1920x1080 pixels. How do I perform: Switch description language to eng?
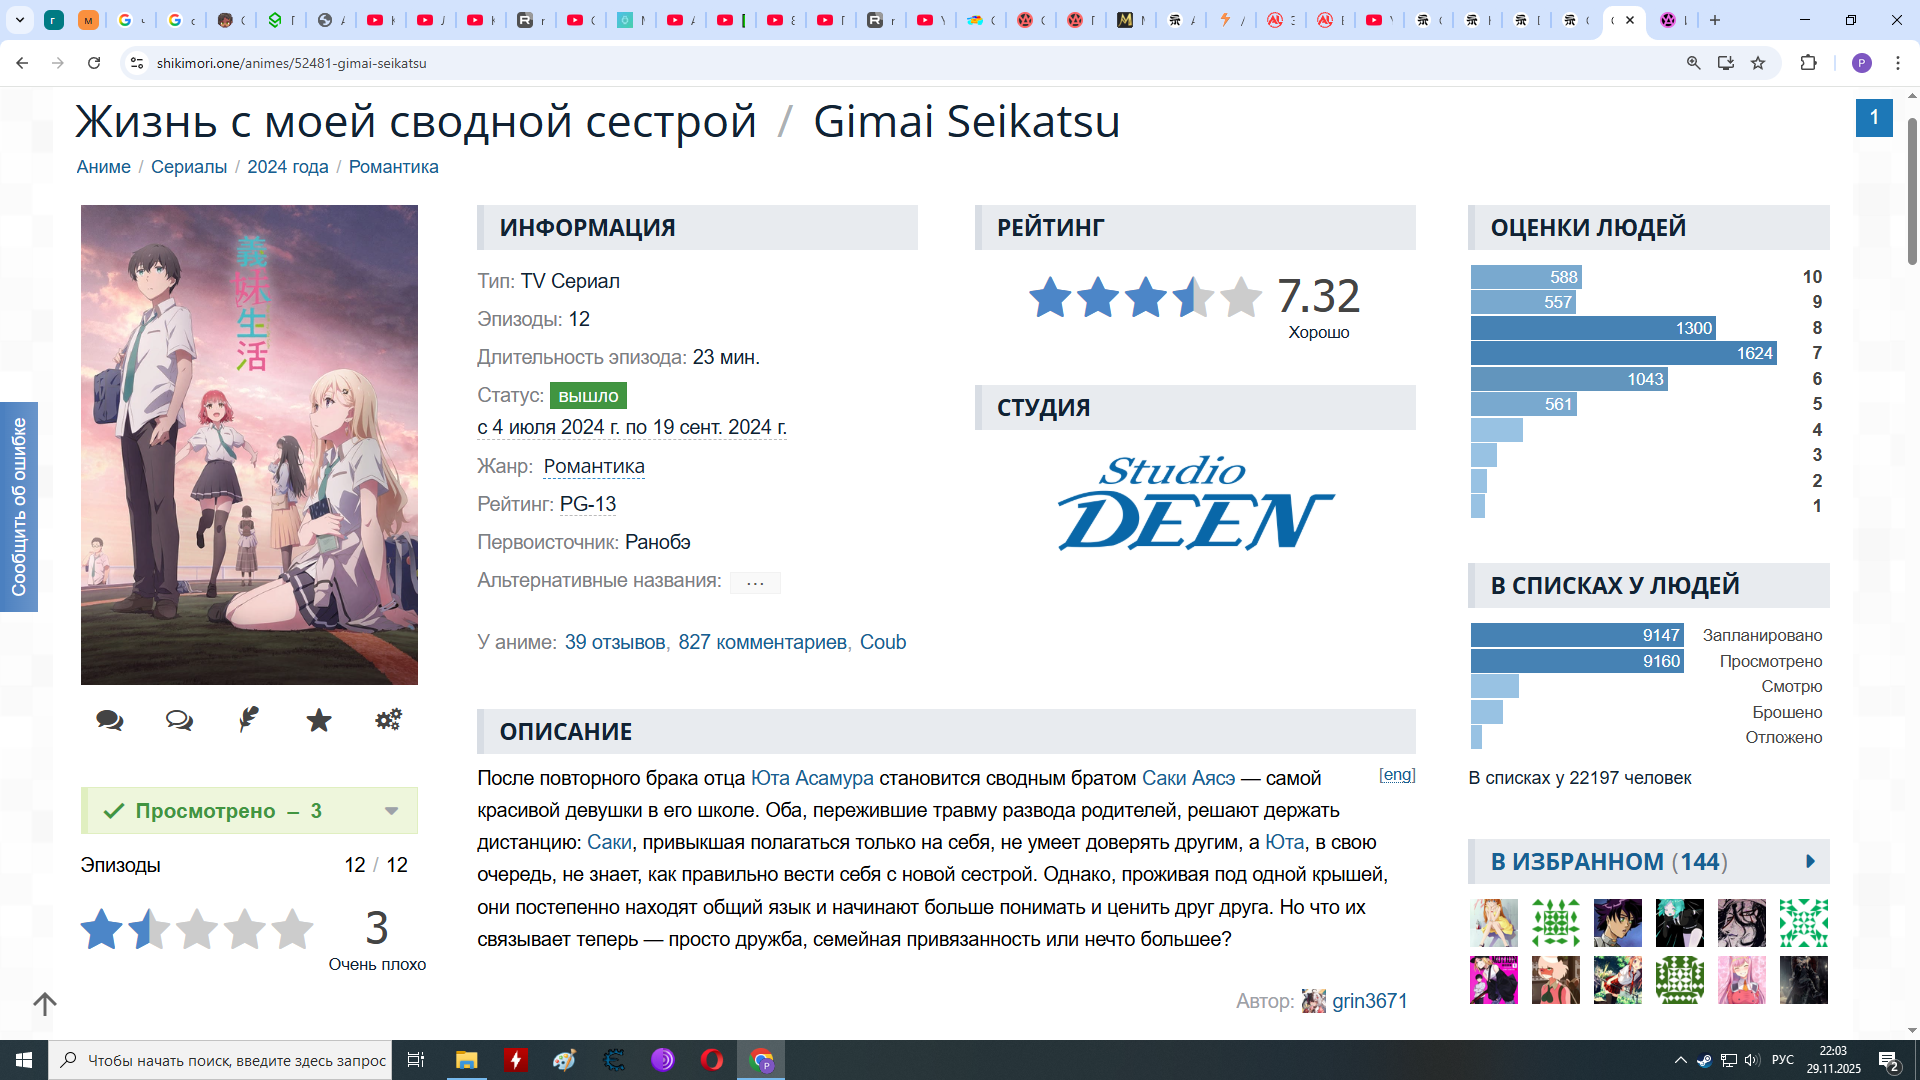coord(1397,775)
